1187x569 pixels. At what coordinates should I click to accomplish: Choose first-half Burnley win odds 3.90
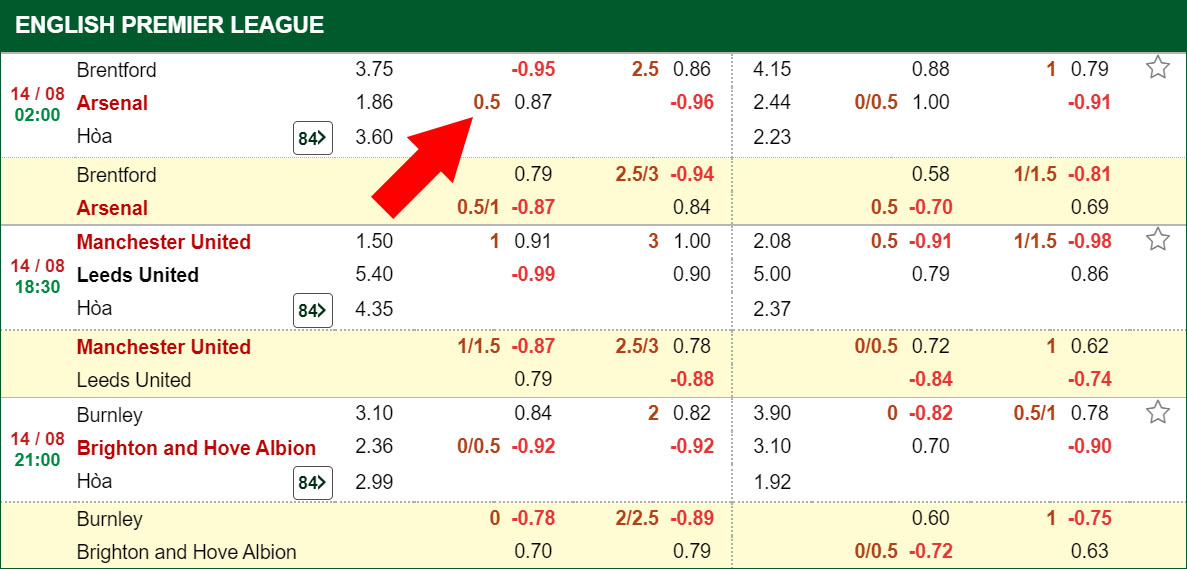[772, 413]
